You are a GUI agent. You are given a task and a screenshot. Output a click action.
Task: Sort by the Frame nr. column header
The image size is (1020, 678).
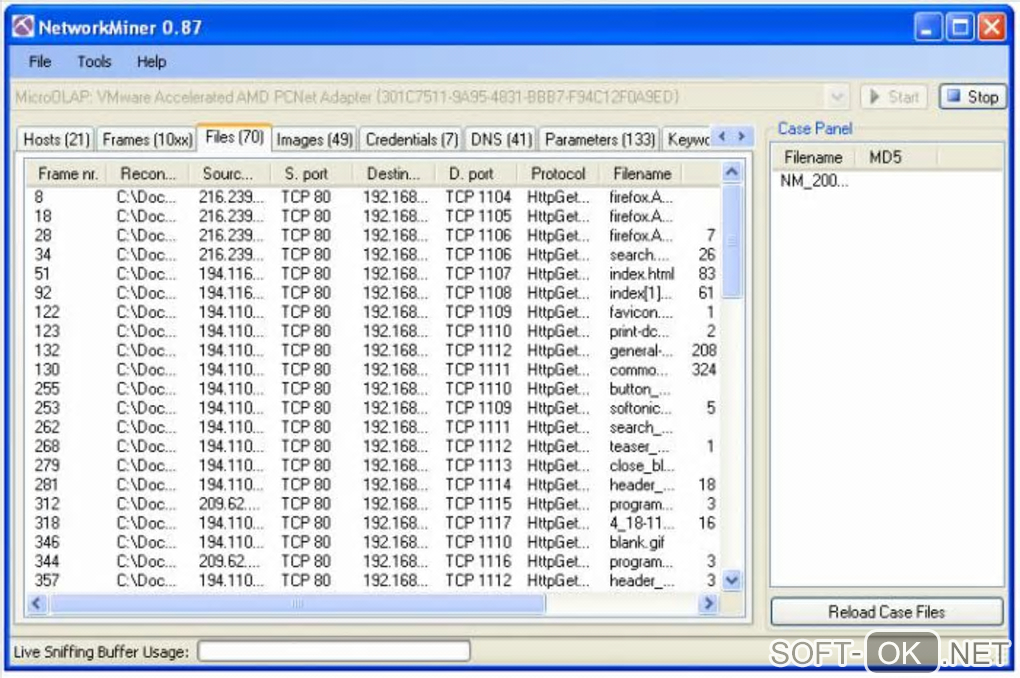(68, 174)
